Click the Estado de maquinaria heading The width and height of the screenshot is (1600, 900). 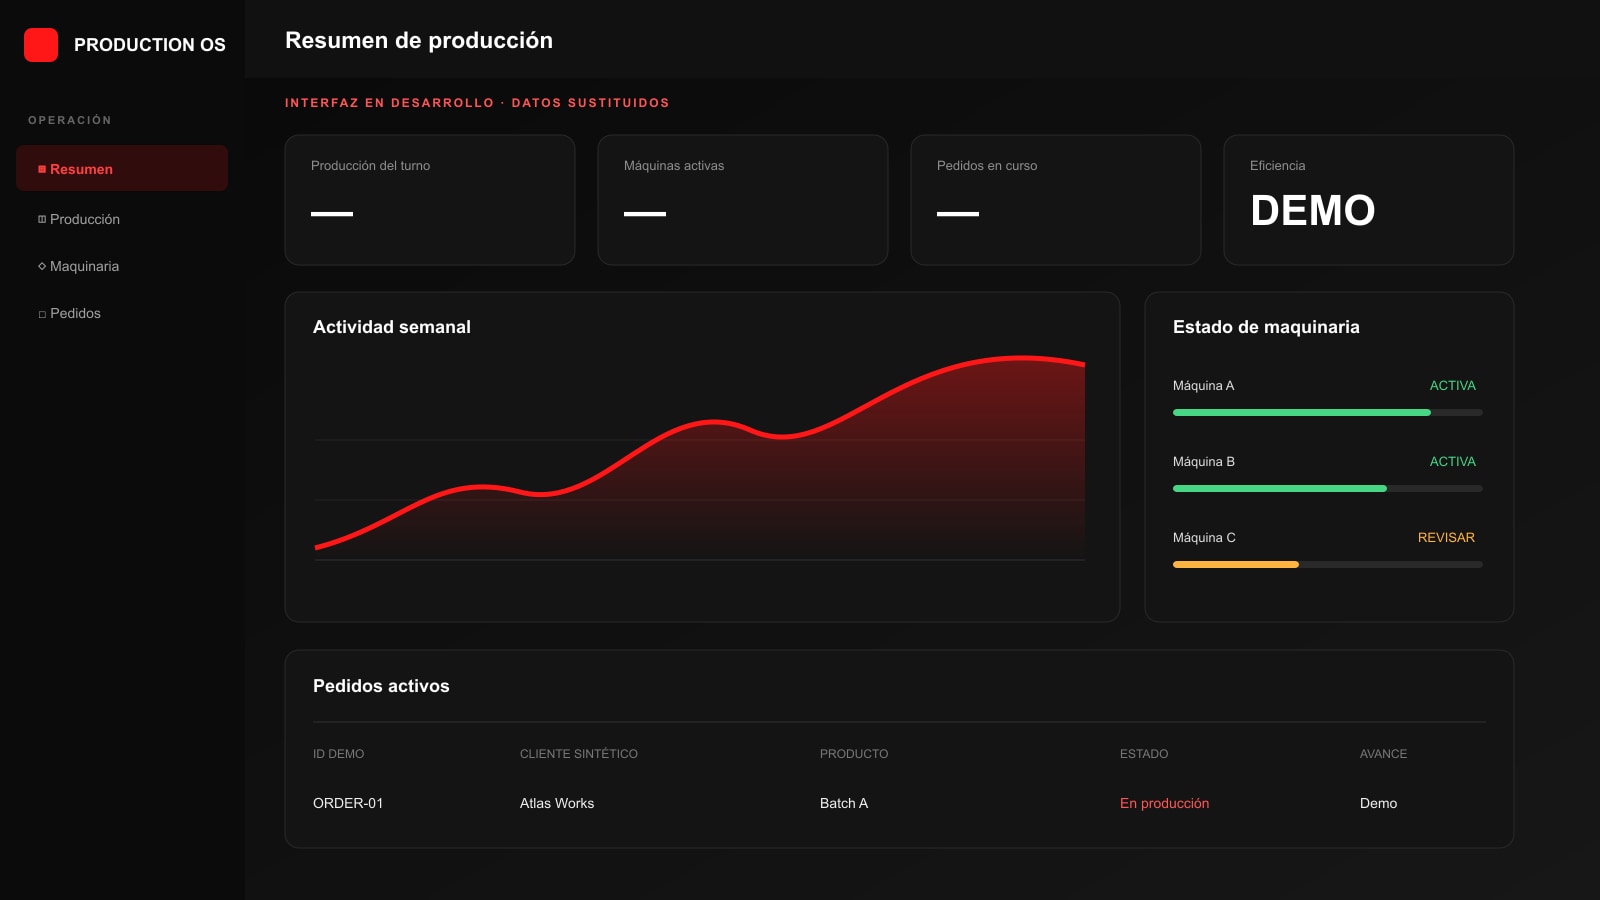point(1266,327)
